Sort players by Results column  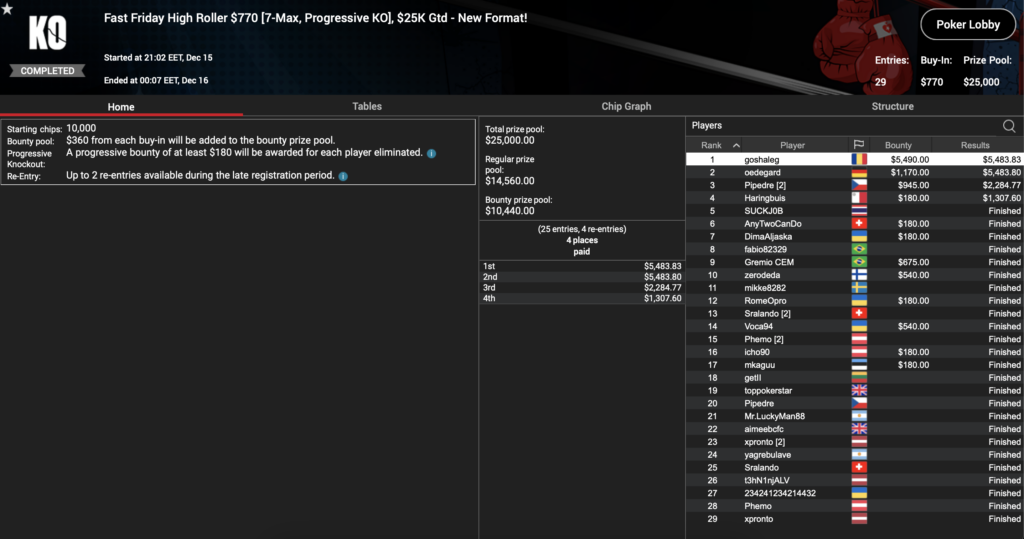point(975,145)
